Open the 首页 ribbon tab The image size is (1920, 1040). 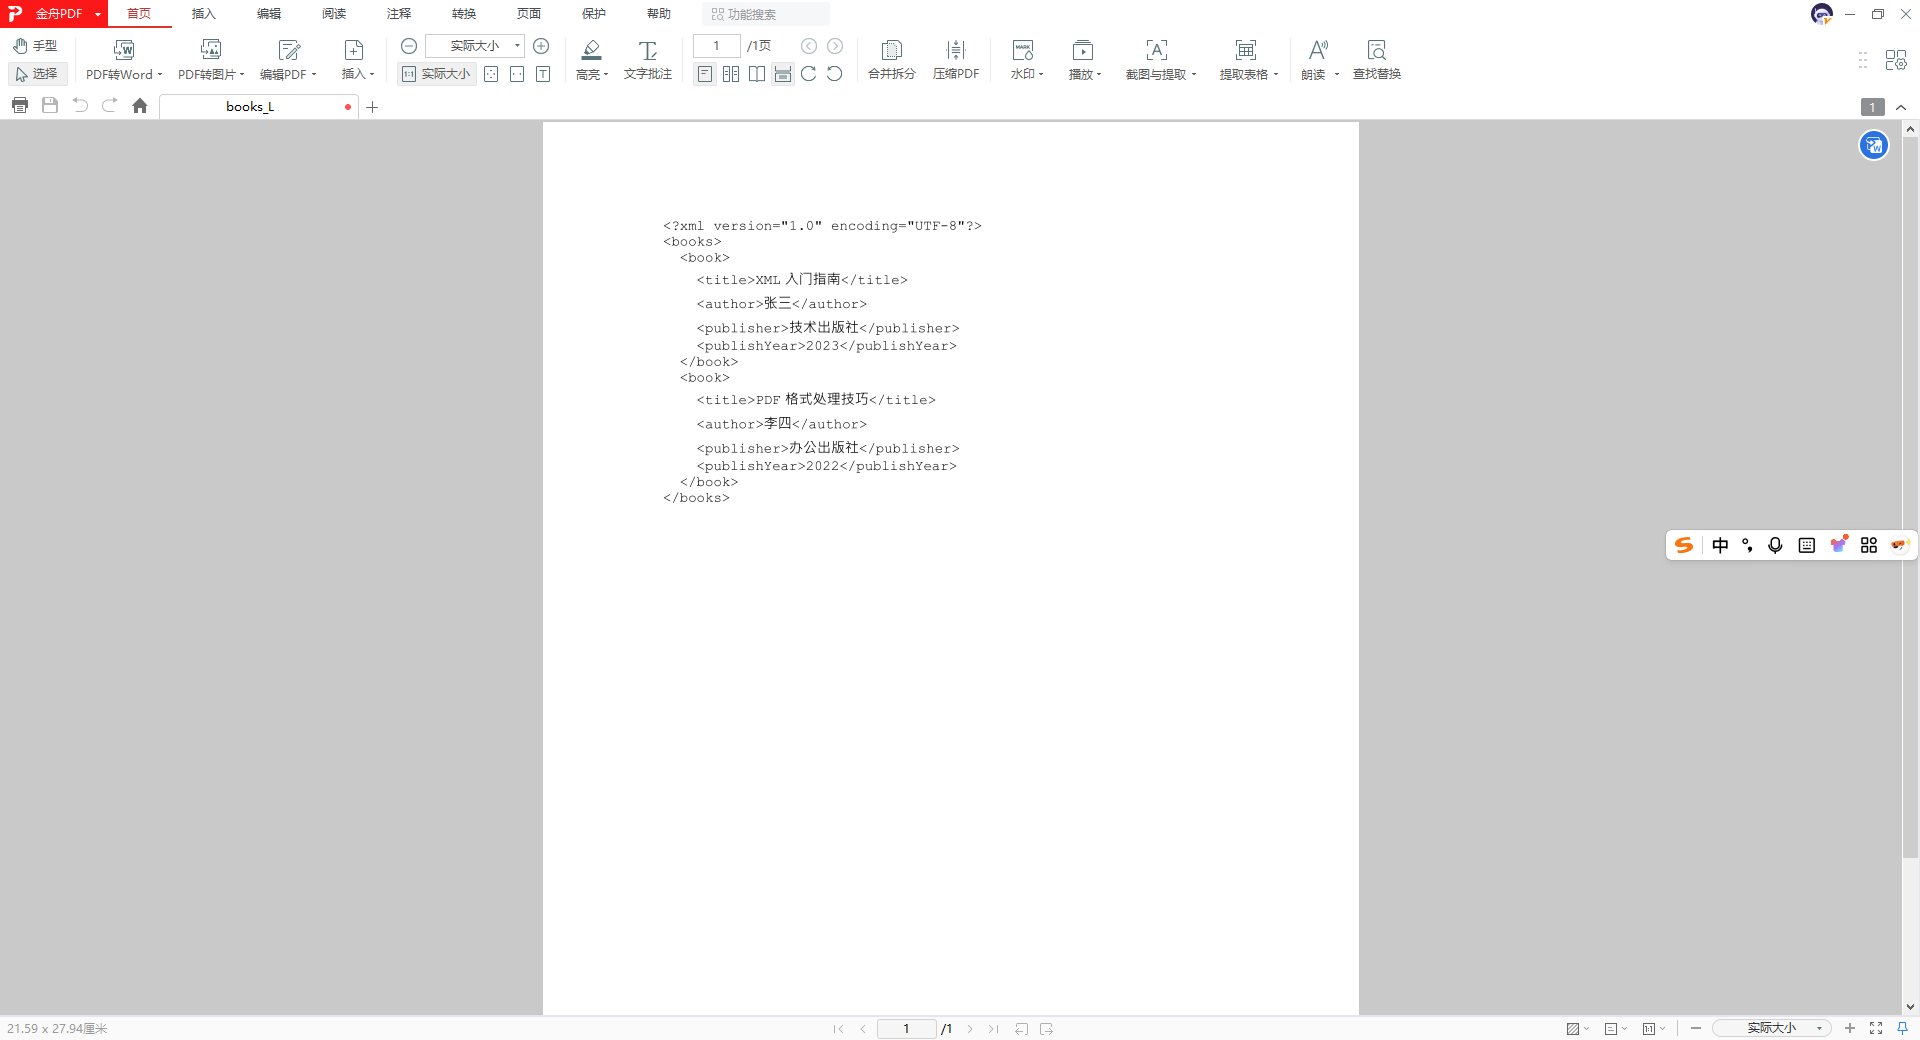(x=139, y=14)
